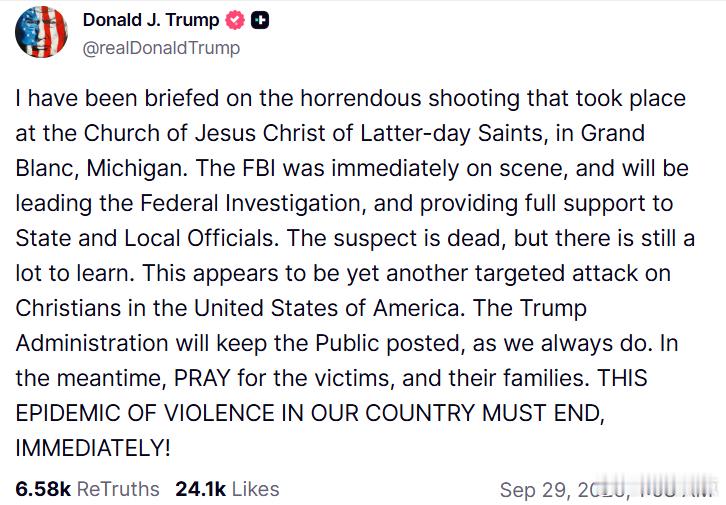726x505 pixels.
Task: Click 'State and Local Officials' text
Action: click(x=147, y=238)
